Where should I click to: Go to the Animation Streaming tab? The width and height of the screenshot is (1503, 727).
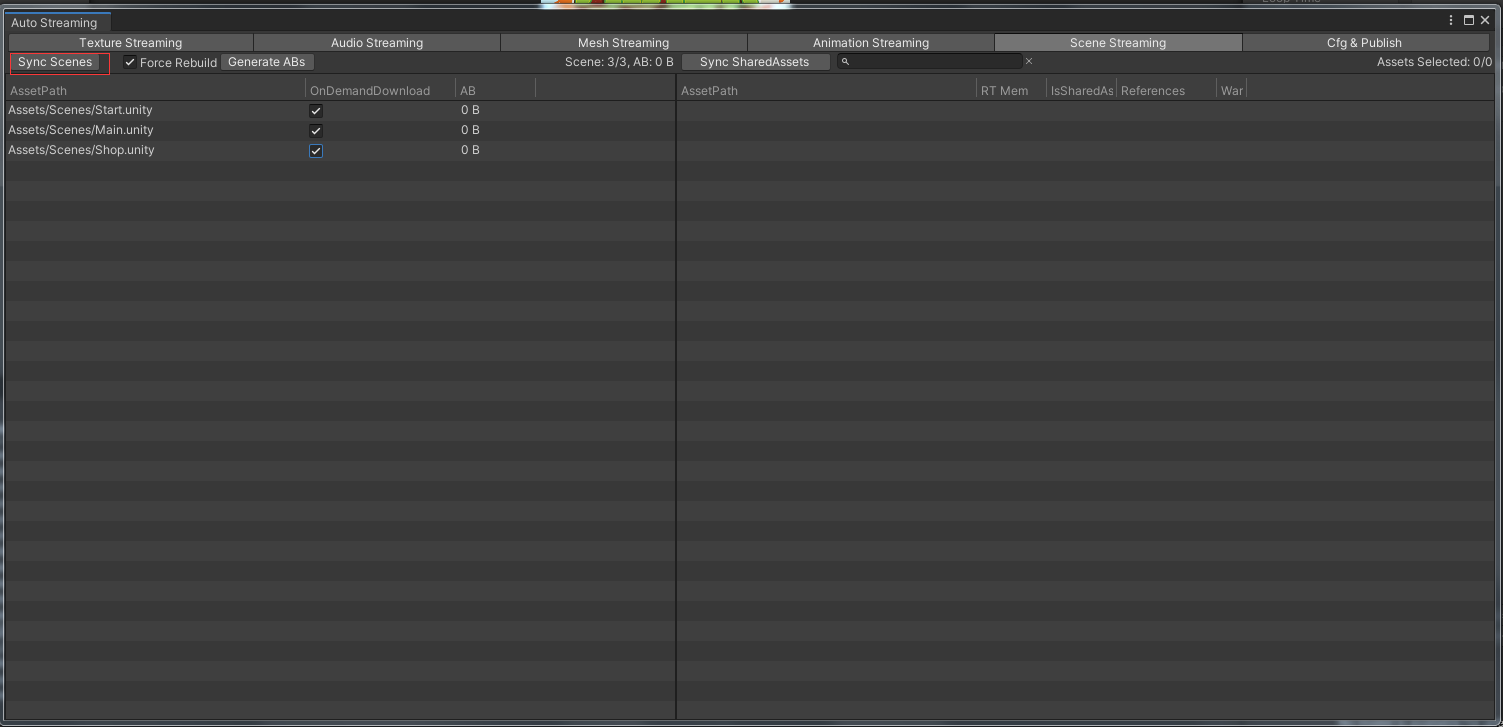click(x=871, y=42)
